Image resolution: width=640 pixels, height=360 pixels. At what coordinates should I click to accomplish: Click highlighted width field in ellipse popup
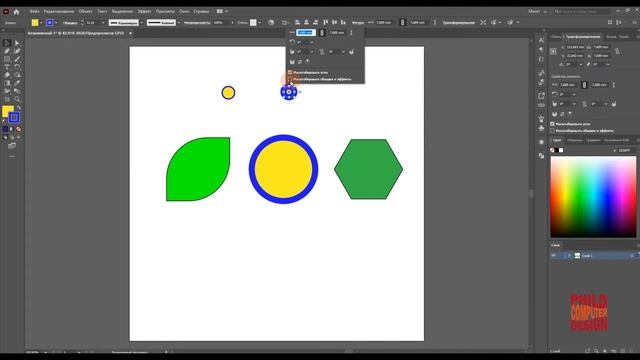pos(305,33)
